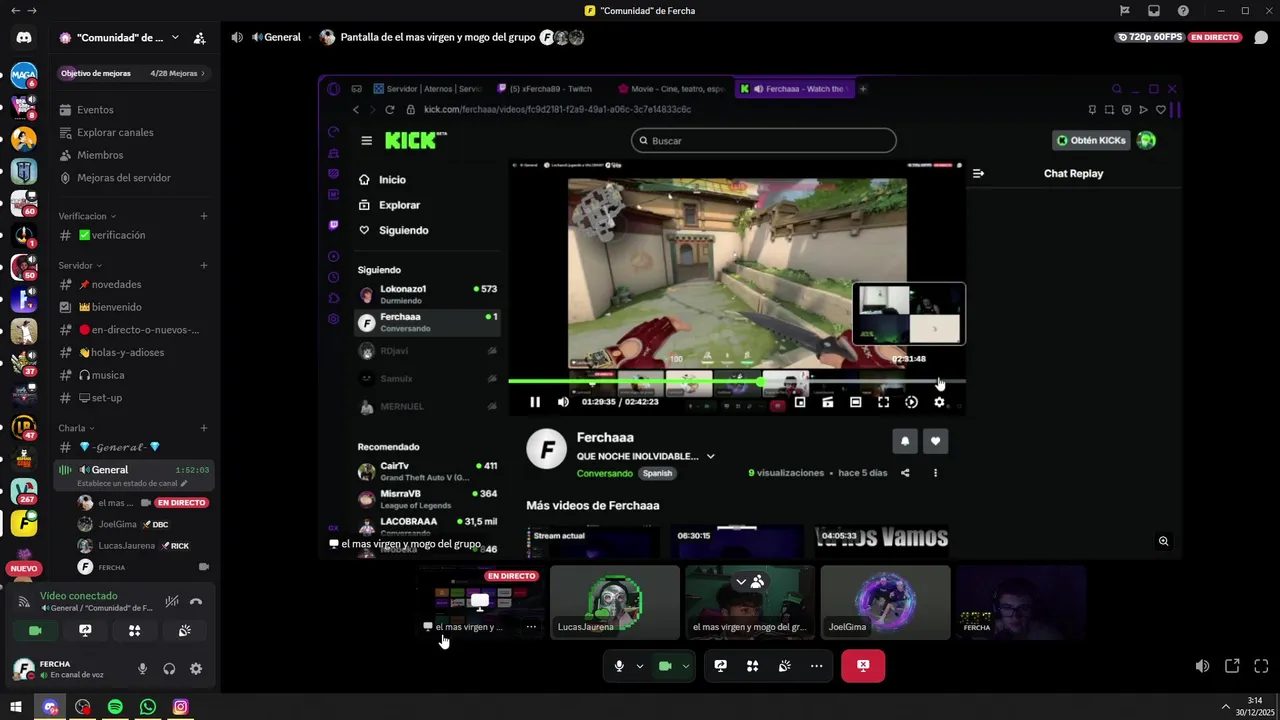Hang up via voice panel phone icon
This screenshot has width=1280, height=720.
click(x=196, y=601)
